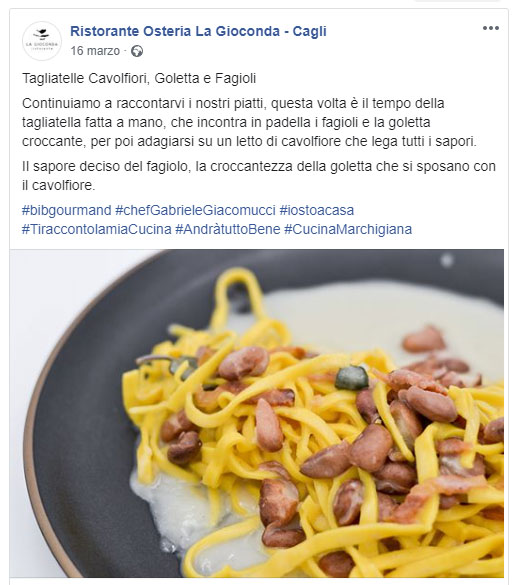Click the #AndràtuttoBene hashtag

(228, 229)
